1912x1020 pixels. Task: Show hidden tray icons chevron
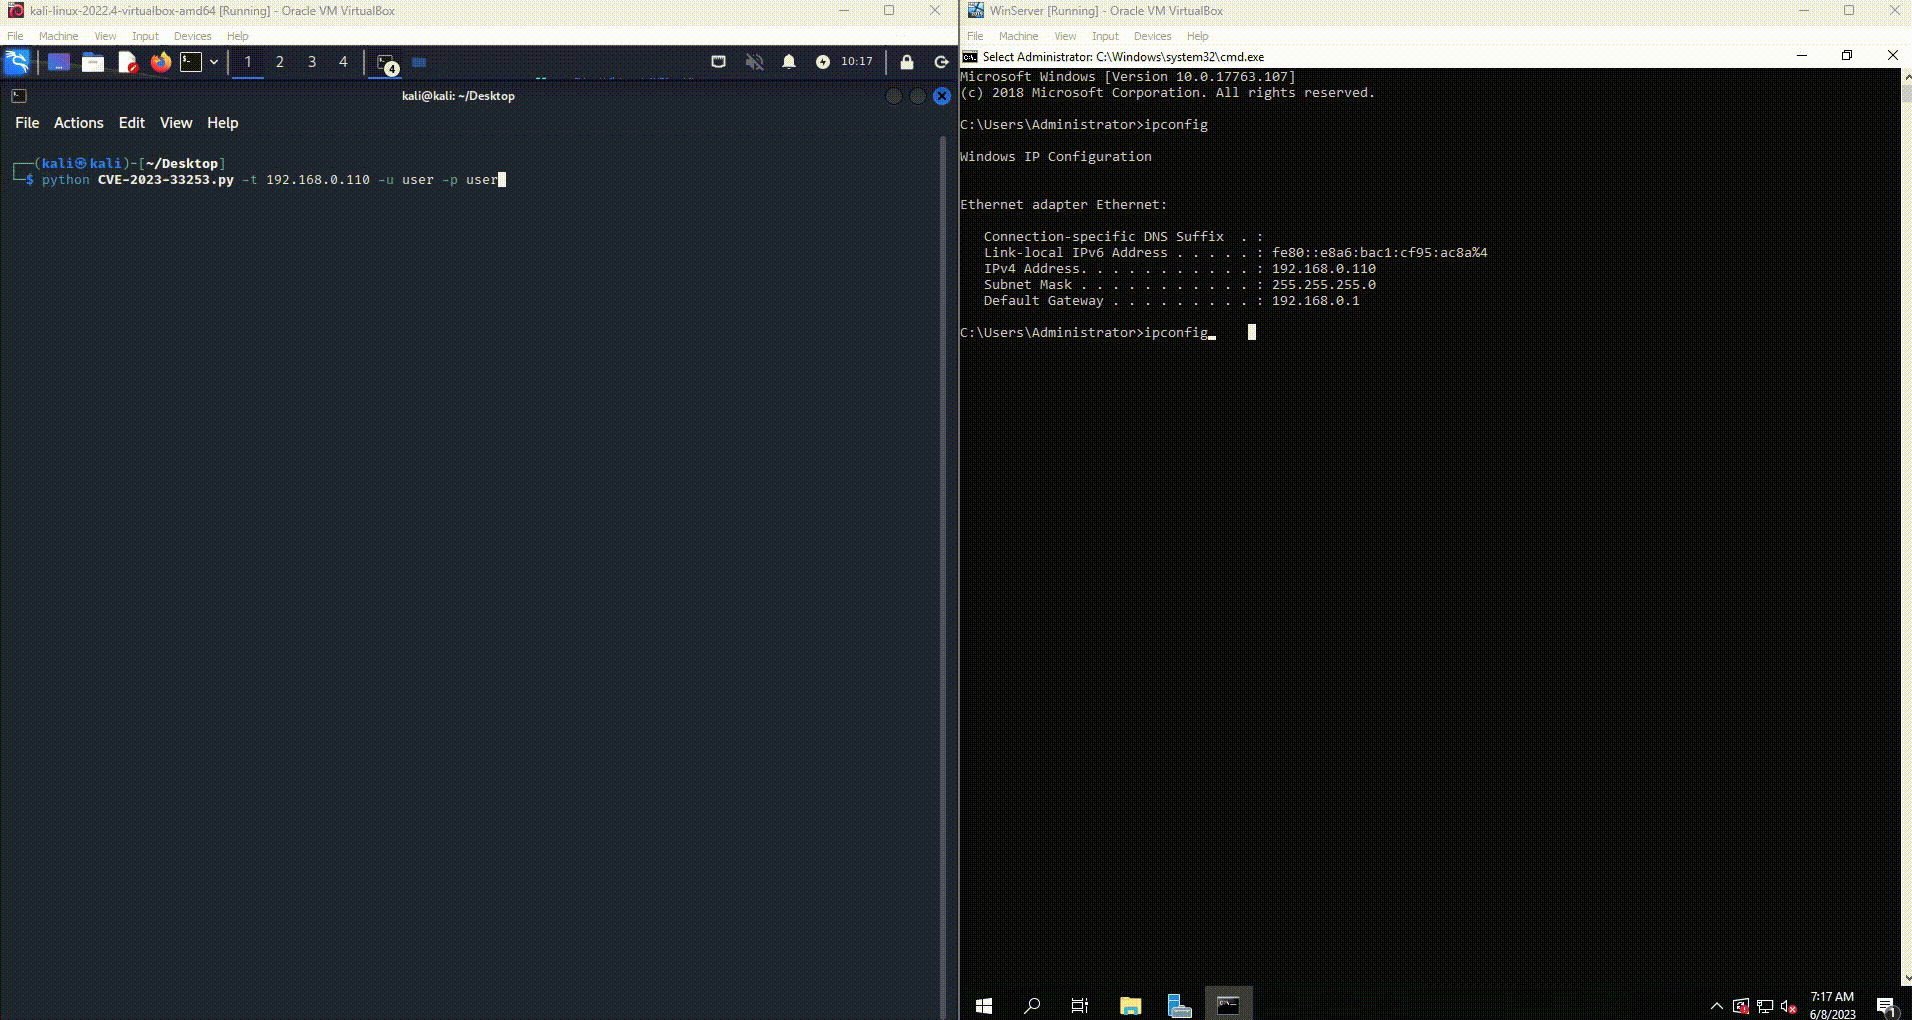coord(1717,1006)
